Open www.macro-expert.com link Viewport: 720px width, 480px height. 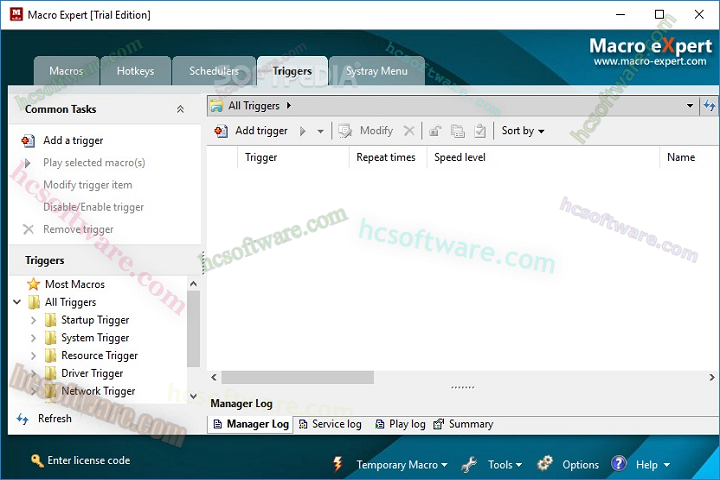pos(650,62)
